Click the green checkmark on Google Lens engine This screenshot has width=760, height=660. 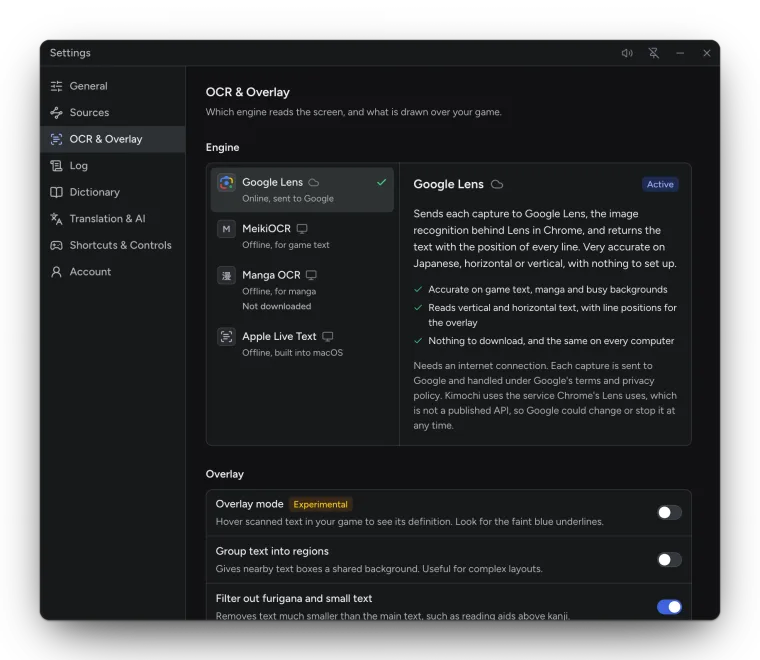382,182
